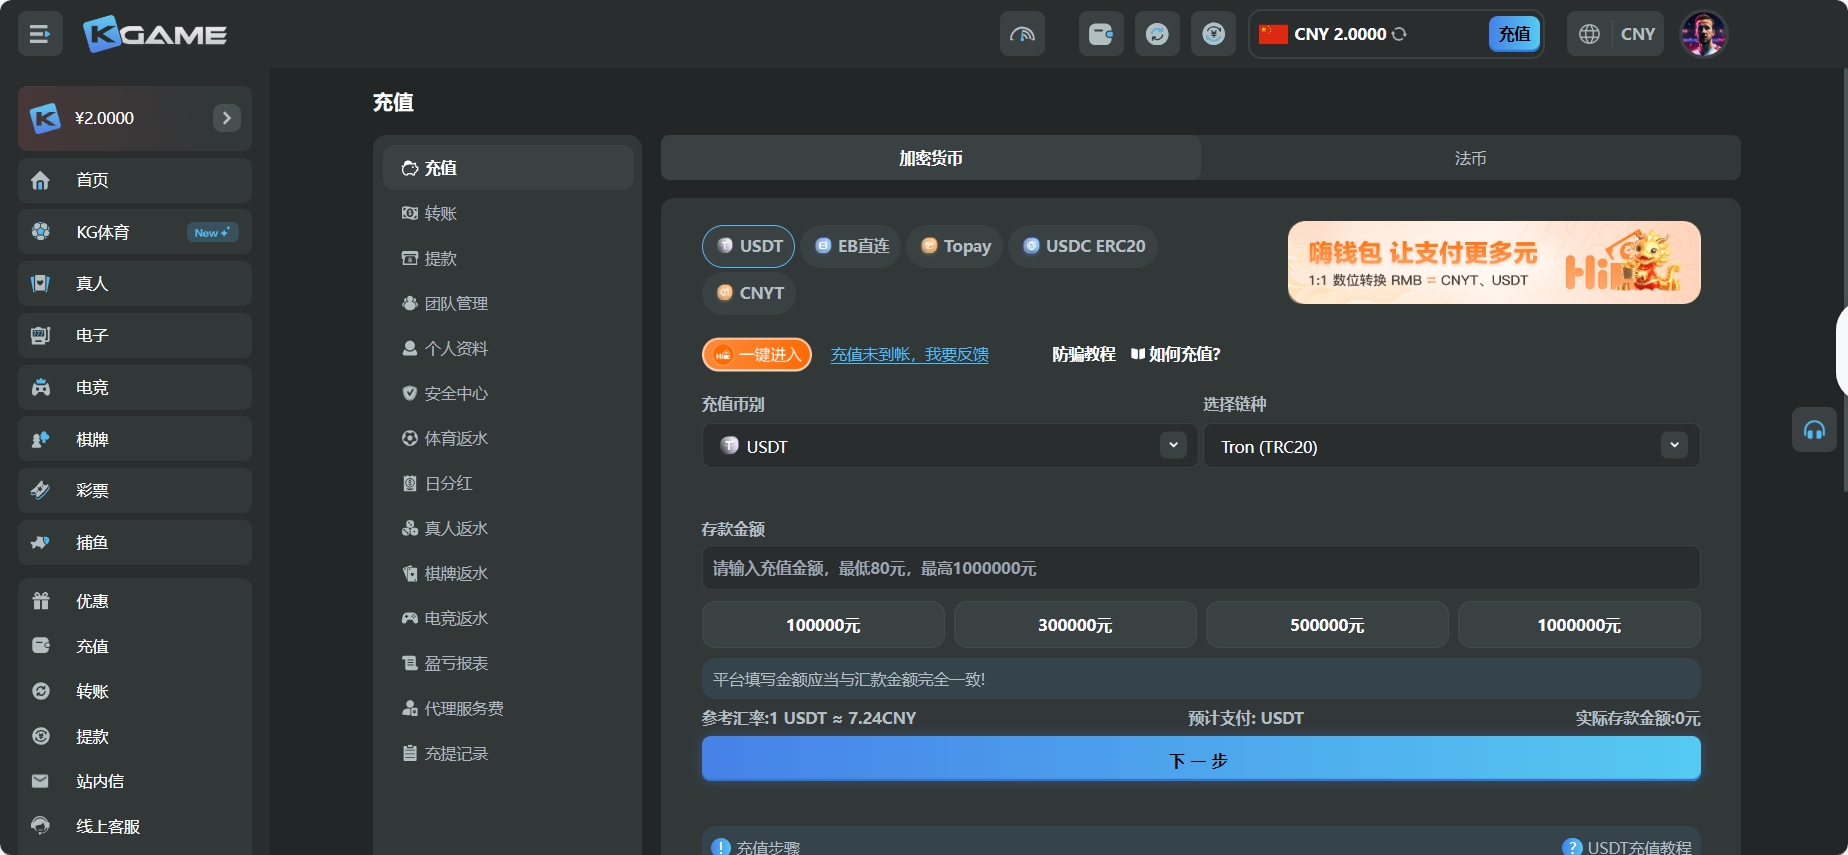Click the wallet icon in top bar
Image resolution: width=1848 pixels, height=855 pixels.
(x=1101, y=35)
